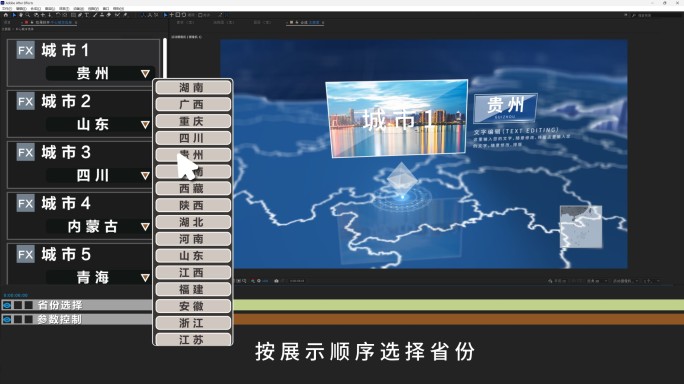
Task: Toggle visibility eye of 省份选择 layer
Action: click(x=7, y=305)
